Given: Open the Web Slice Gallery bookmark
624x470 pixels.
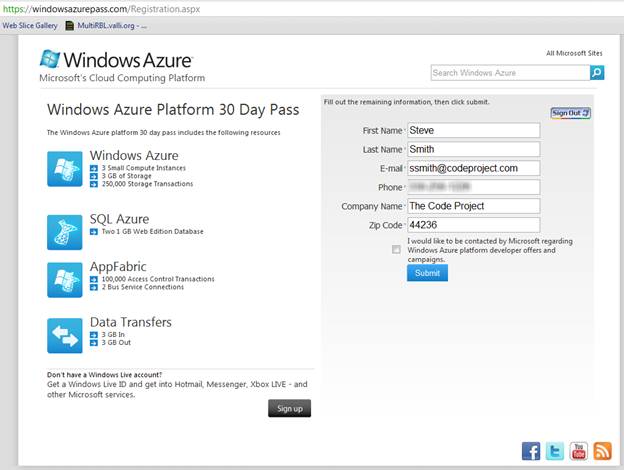Looking at the screenshot, I should tap(30, 25).
